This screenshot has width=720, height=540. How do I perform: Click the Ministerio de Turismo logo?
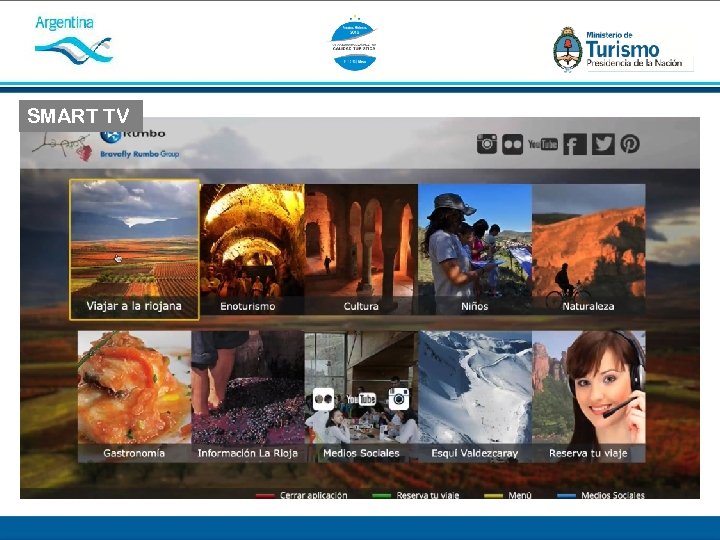pyautogui.click(x=623, y=49)
